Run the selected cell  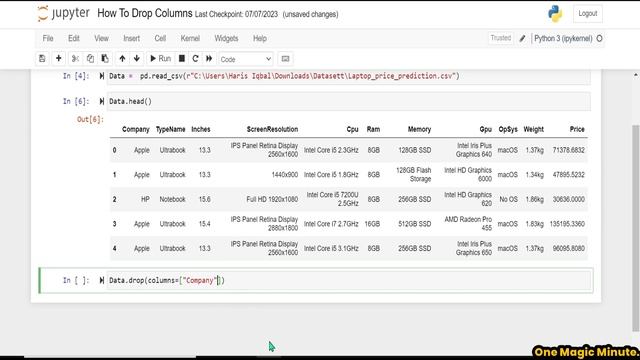tap(160, 59)
